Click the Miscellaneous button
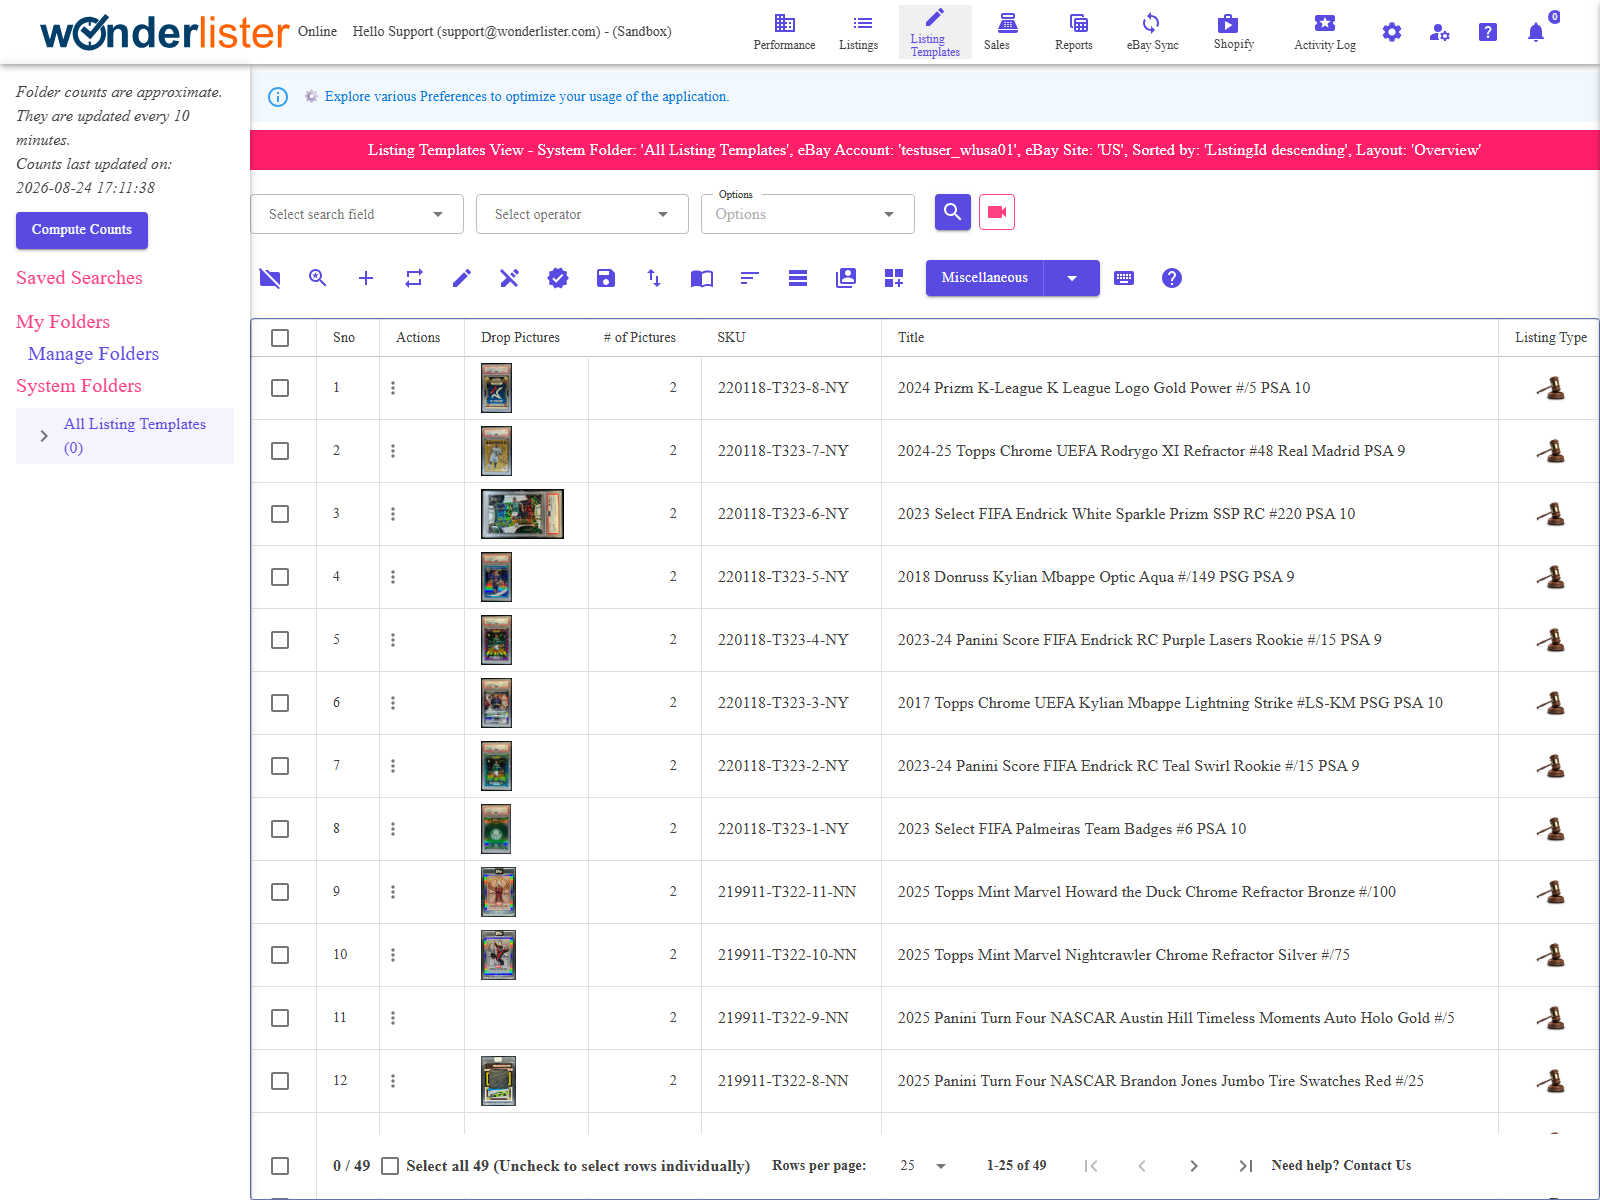1600x1200 pixels. pyautogui.click(x=985, y=278)
